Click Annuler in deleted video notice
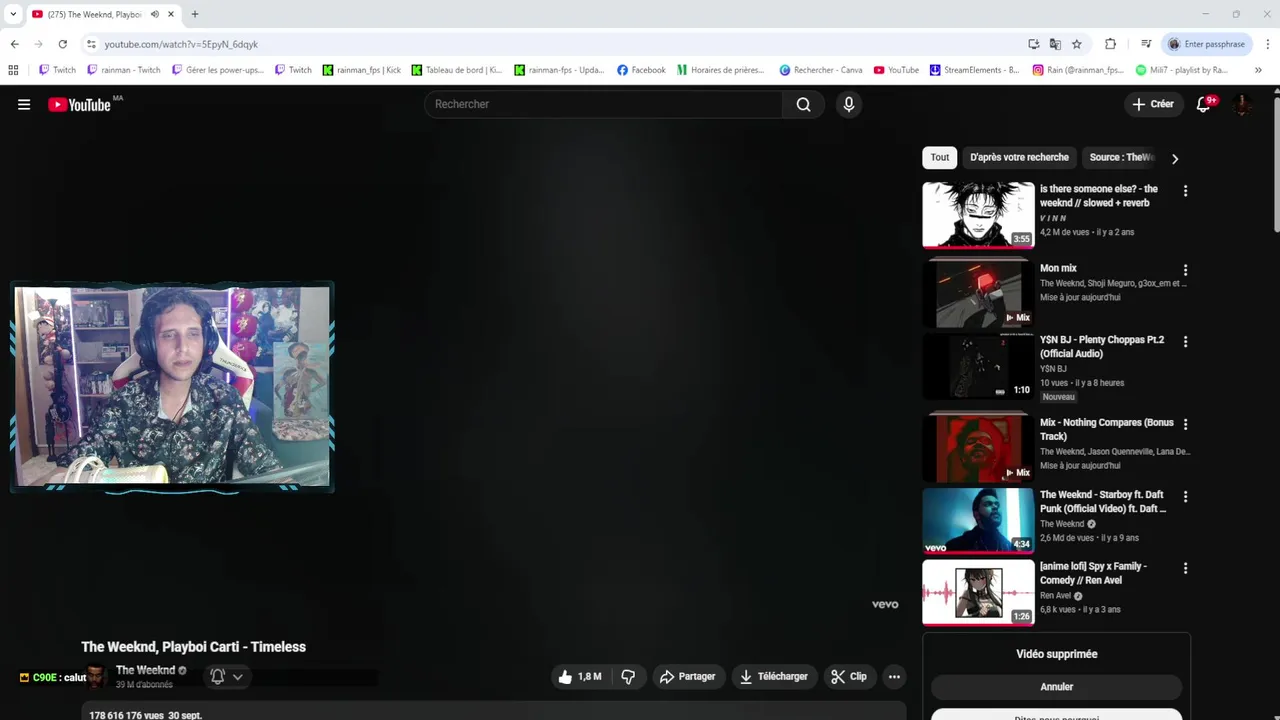 (x=1056, y=687)
